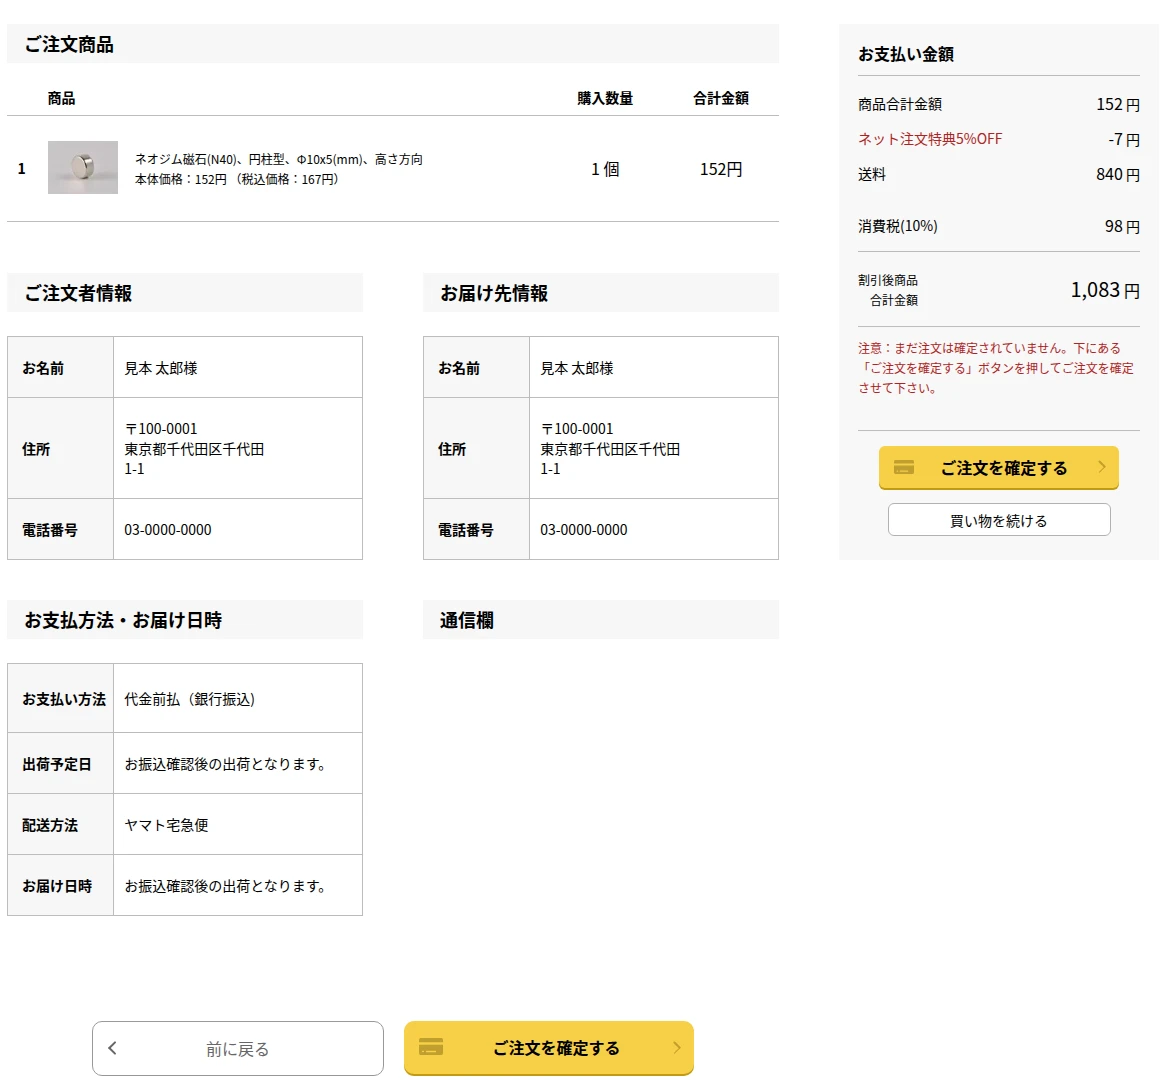1165x1080 pixels.
Task: Click 見本 太郎様 in ご注文者情報 table
Action: click(x=160, y=368)
